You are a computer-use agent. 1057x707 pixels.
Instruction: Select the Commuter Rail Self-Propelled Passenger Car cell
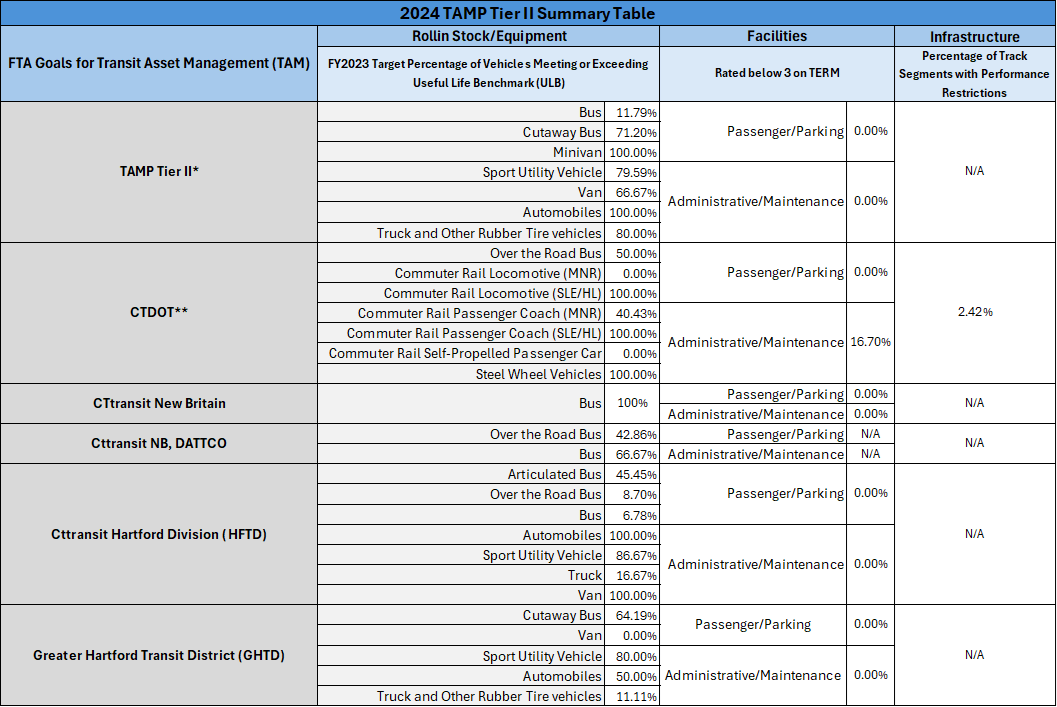point(466,353)
